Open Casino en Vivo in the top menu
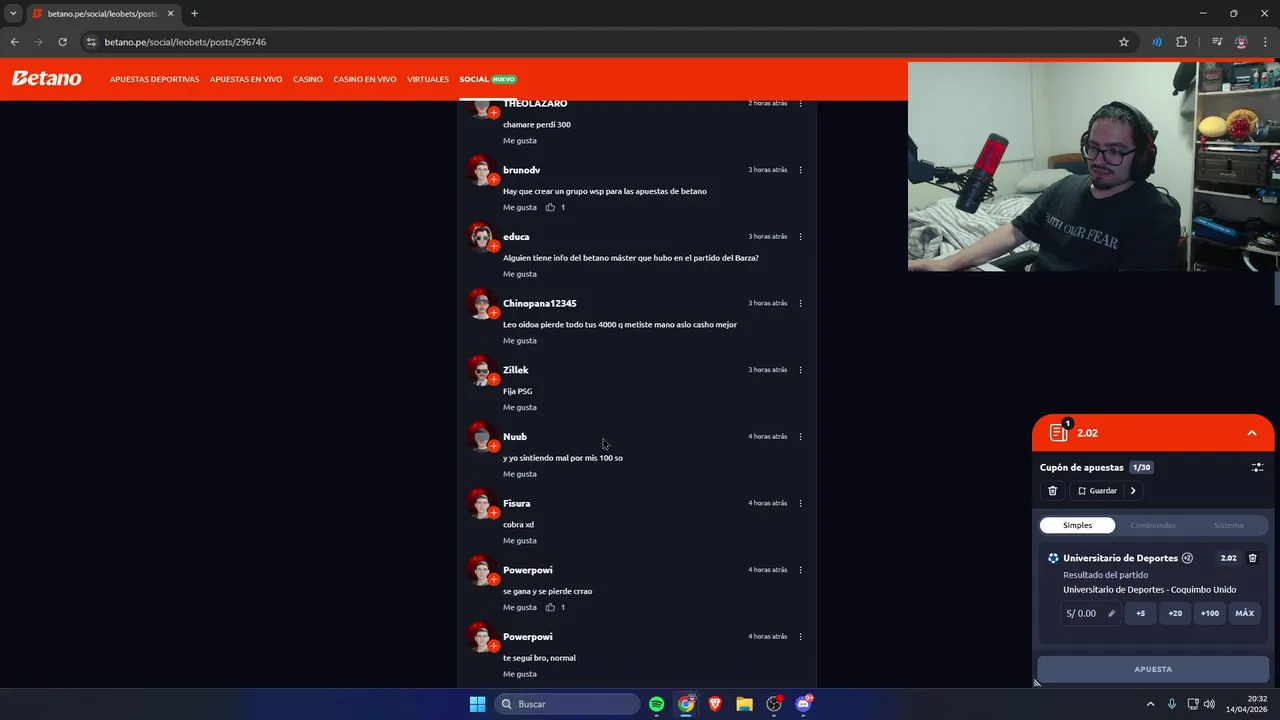This screenshot has width=1280, height=720. click(x=365, y=79)
